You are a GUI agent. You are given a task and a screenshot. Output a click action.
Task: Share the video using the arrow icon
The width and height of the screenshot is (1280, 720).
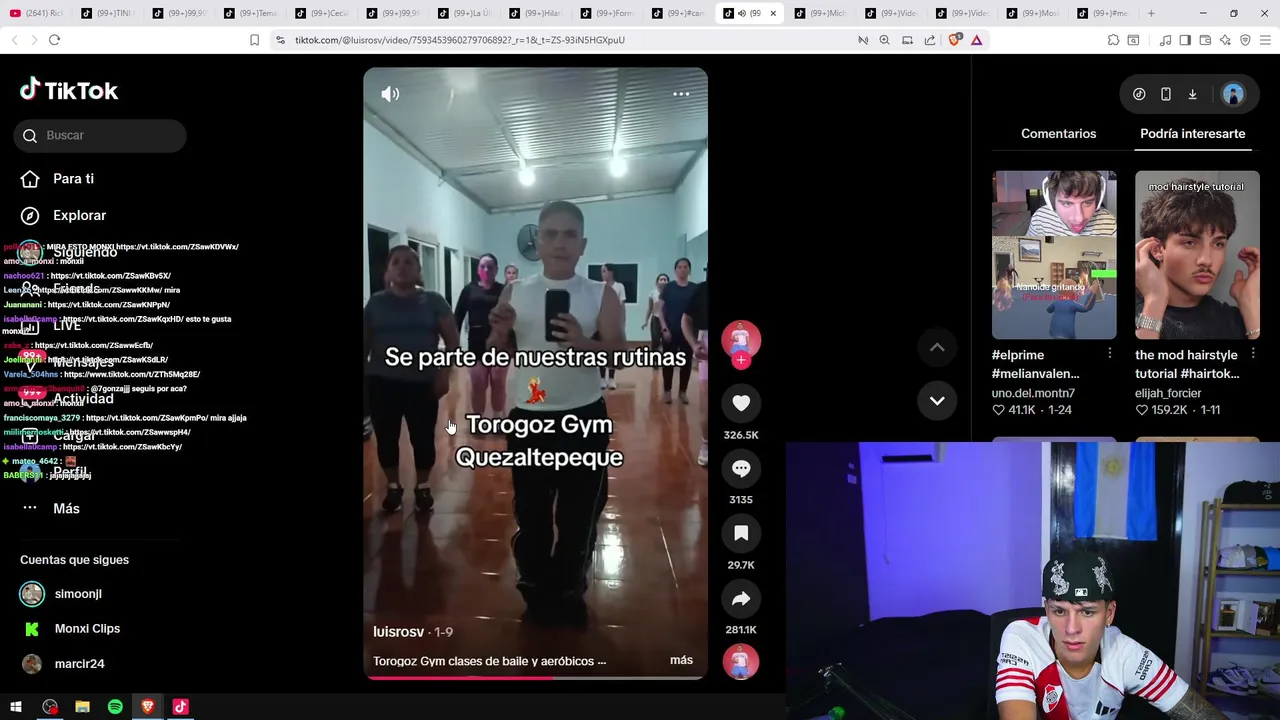point(741,598)
